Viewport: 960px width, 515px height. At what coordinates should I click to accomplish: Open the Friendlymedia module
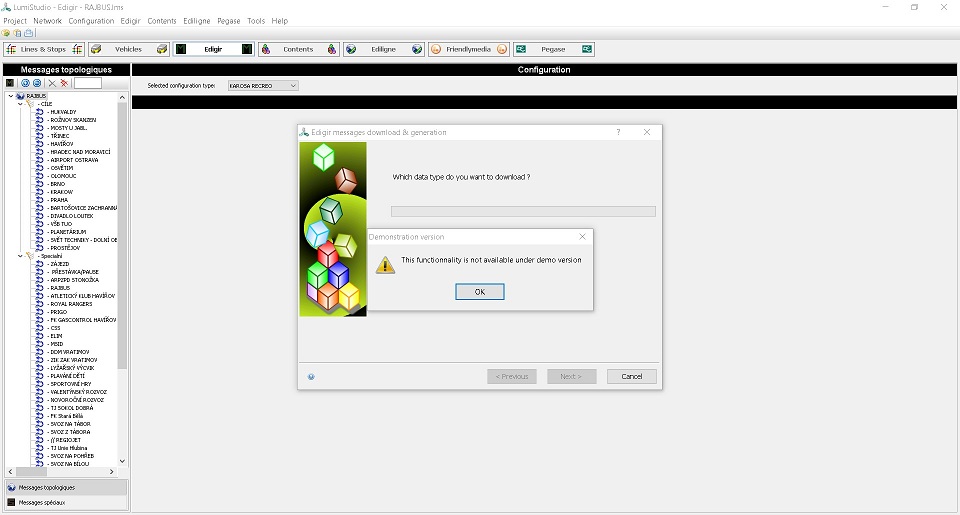coord(468,49)
